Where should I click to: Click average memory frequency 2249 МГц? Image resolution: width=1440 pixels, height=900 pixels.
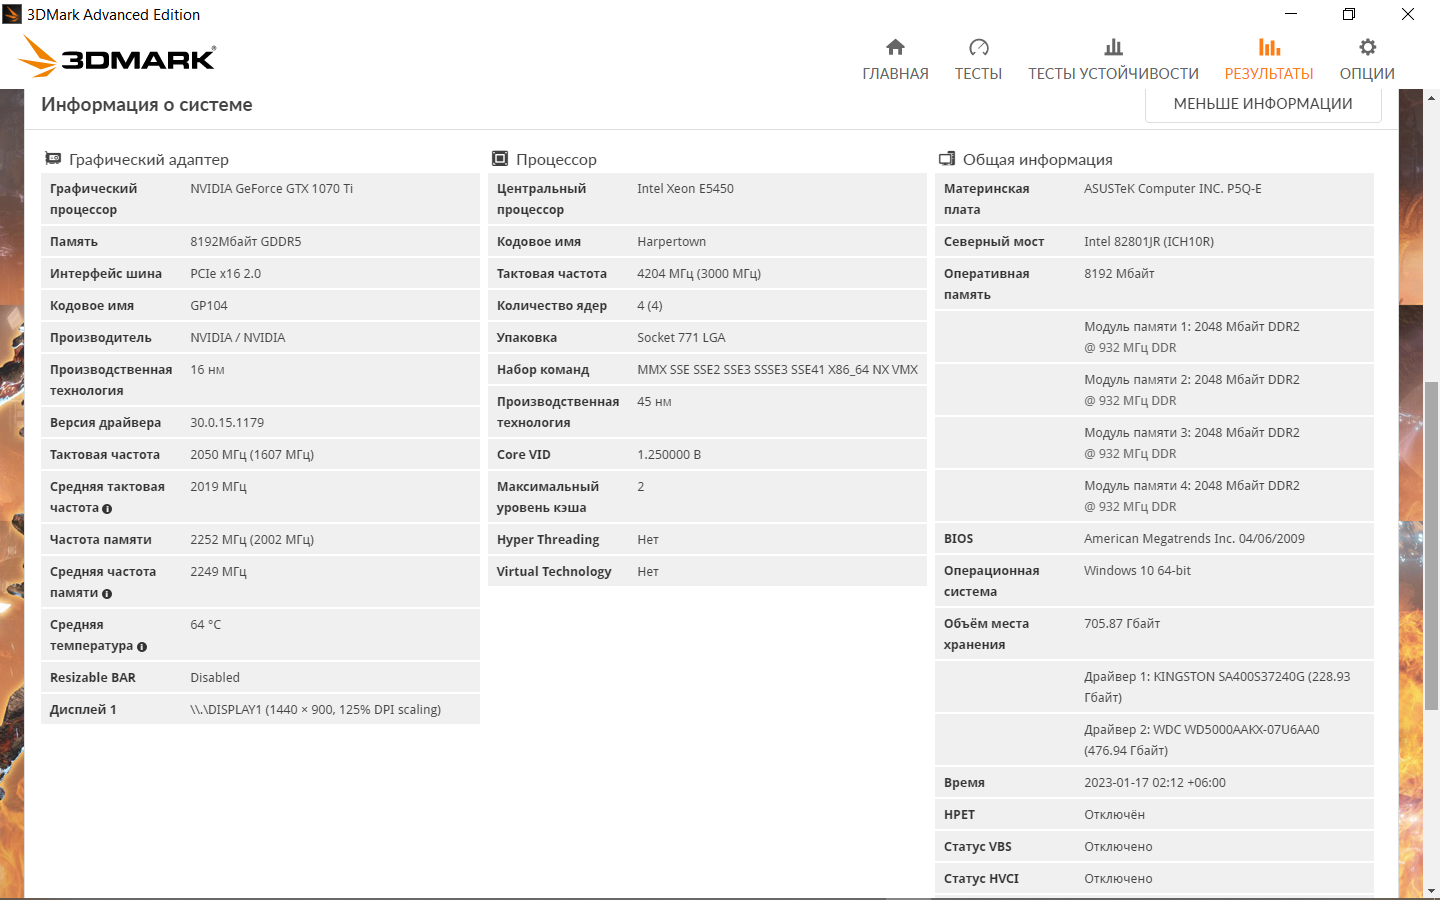coord(219,572)
